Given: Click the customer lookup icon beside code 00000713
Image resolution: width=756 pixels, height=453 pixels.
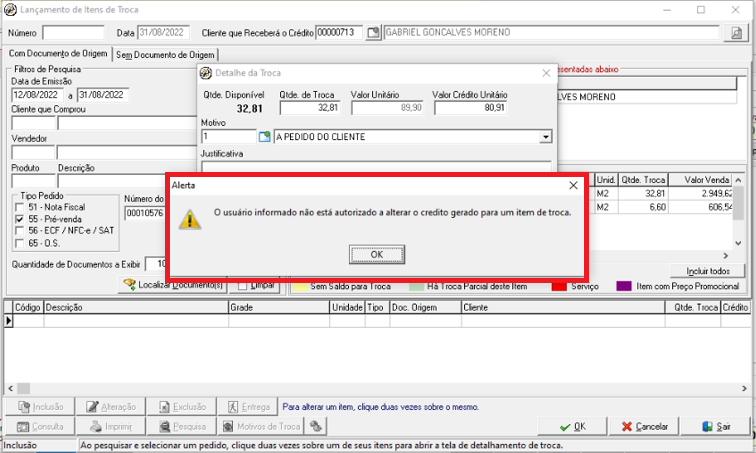Looking at the screenshot, I should coord(373,33).
